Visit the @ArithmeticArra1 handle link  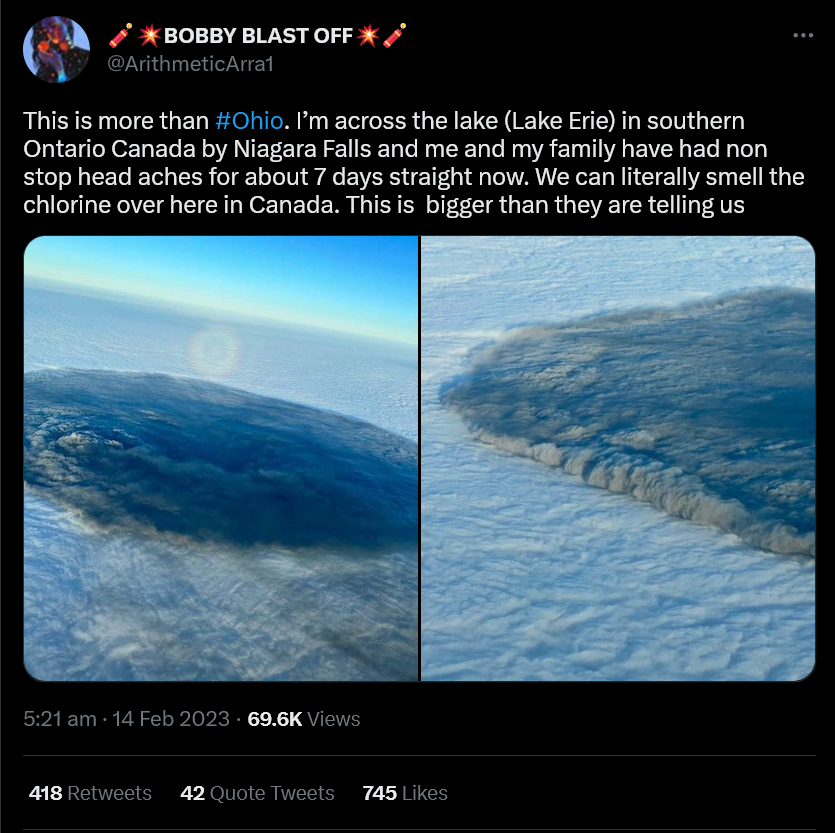(190, 64)
